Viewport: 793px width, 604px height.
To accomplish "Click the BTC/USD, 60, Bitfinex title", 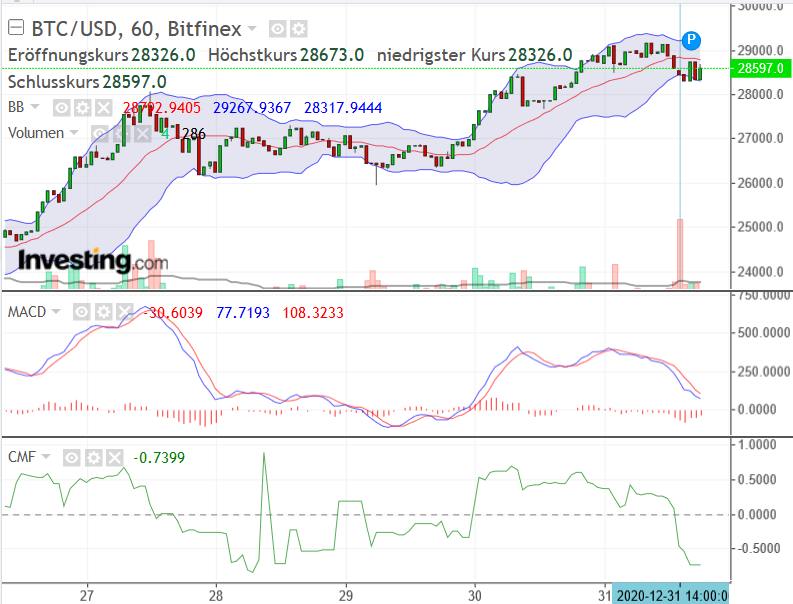I will pyautogui.click(x=136, y=29).
